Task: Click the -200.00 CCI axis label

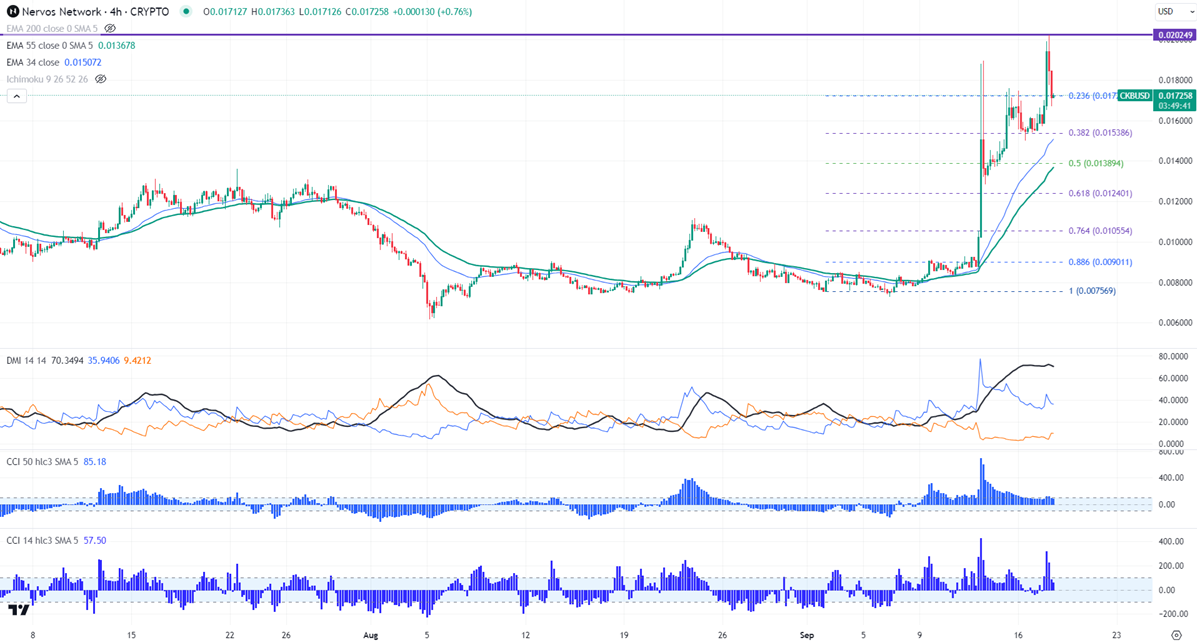Action: click(1173, 613)
